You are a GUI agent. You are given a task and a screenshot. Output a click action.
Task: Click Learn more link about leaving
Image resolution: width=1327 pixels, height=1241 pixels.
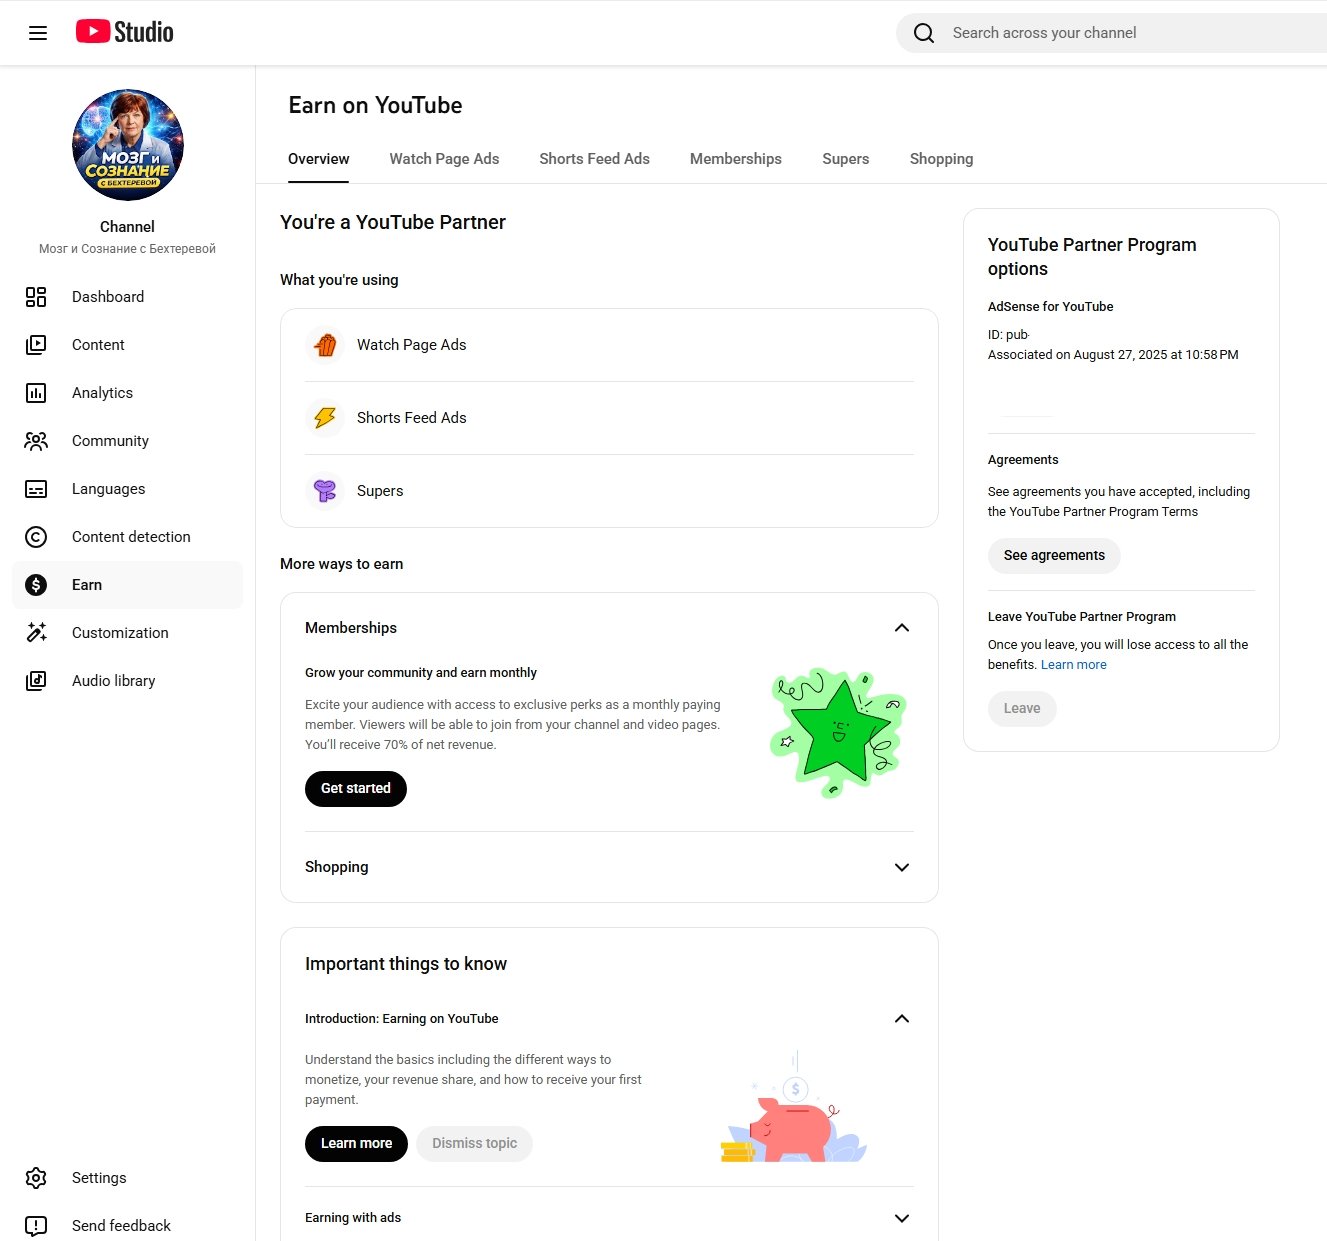tap(1073, 665)
